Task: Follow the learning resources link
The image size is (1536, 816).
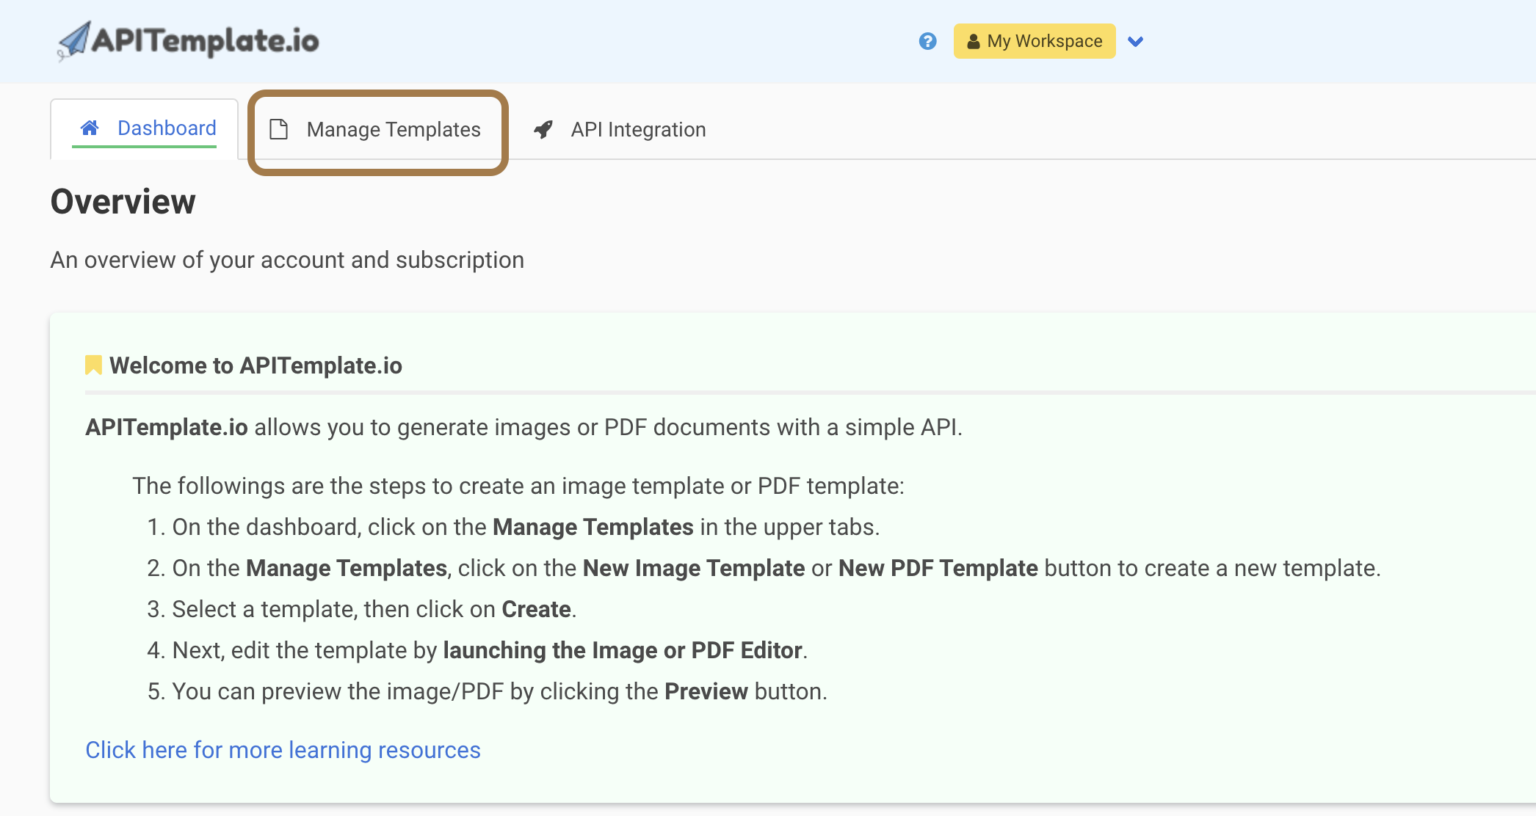Action: pos(283,750)
